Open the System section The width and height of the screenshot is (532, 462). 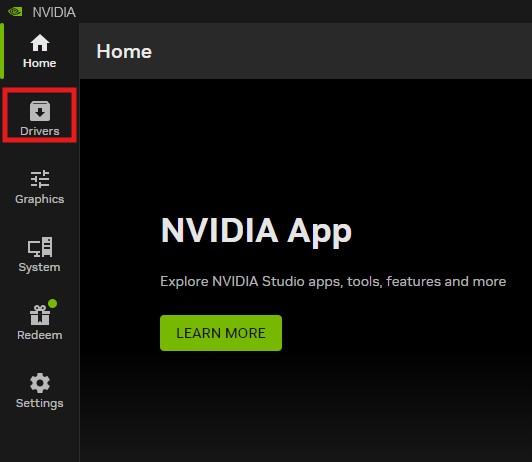[x=40, y=255]
